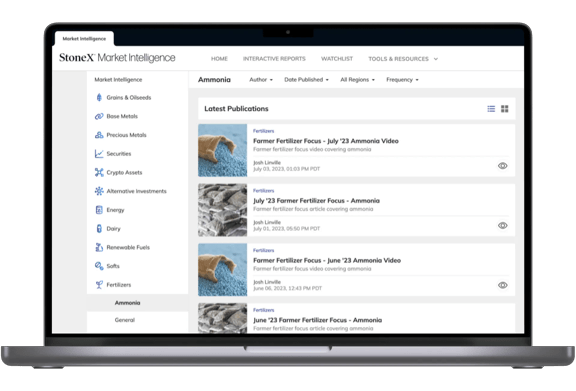Open the Grains & Oilseeds icon

point(99,97)
